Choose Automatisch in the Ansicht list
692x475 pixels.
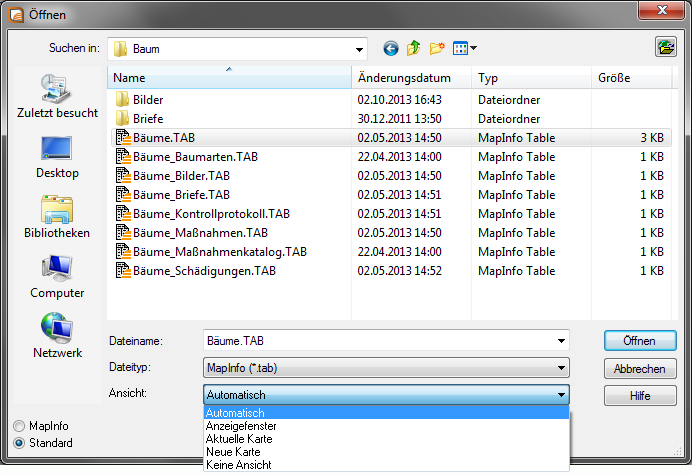(386, 413)
